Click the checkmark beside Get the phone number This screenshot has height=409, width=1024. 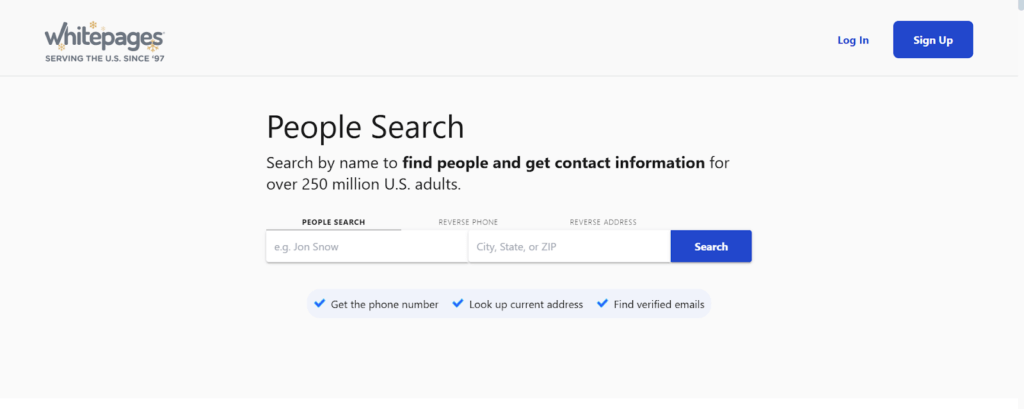[320, 303]
